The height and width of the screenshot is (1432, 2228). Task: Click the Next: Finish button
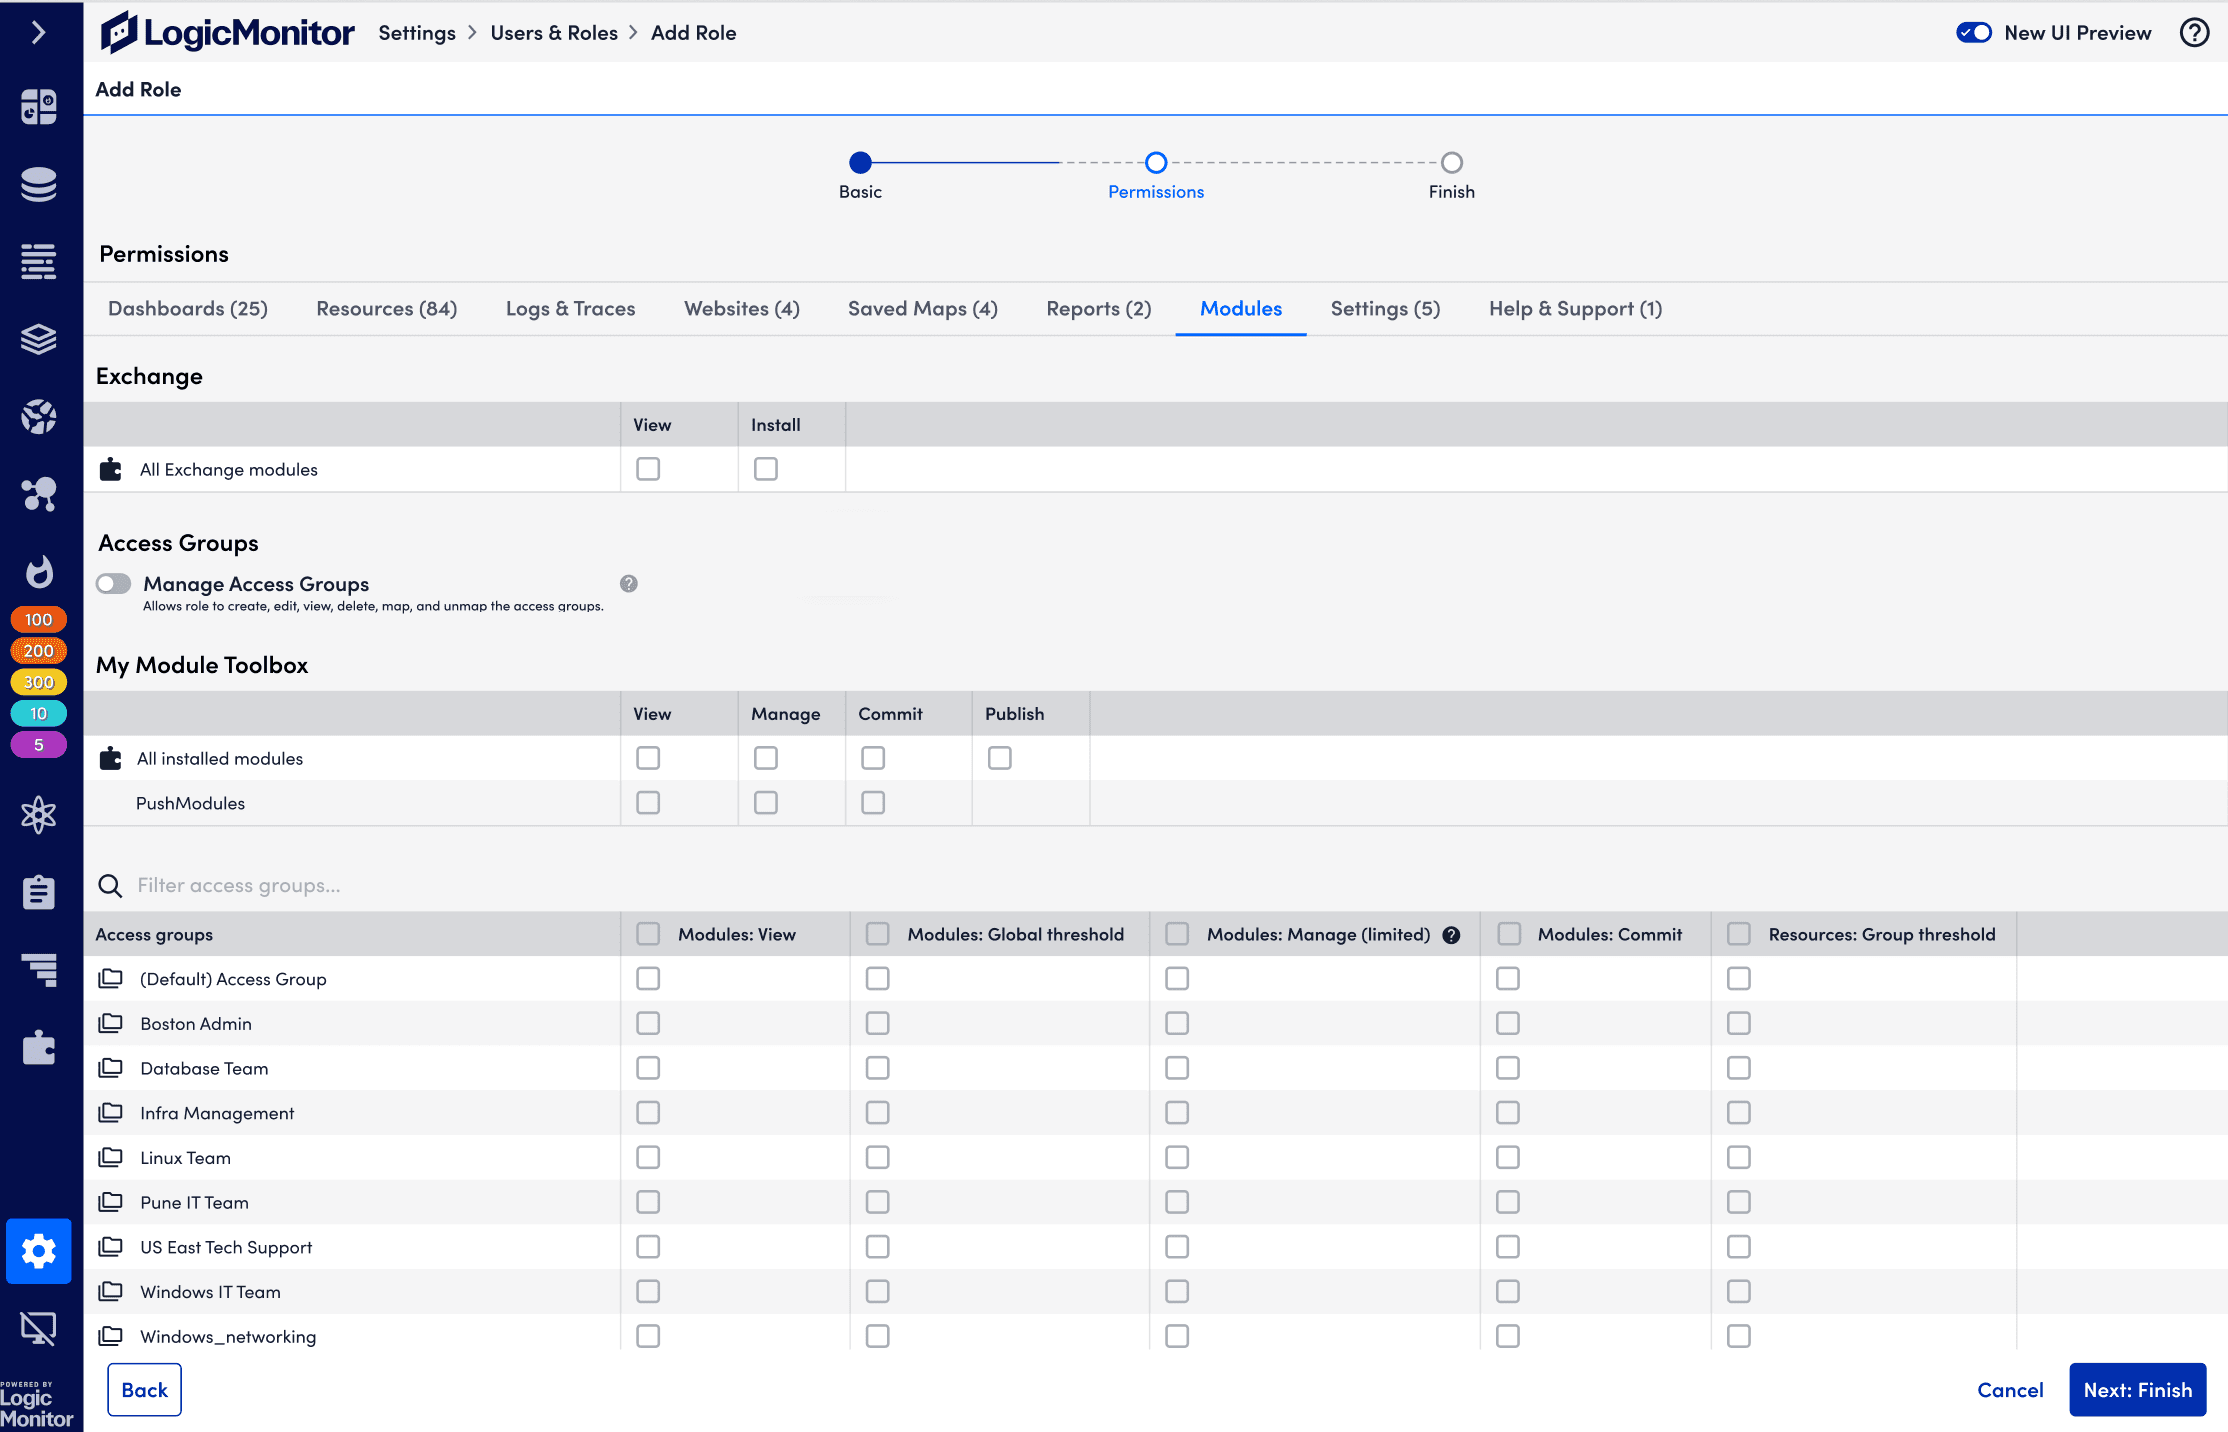[x=2138, y=1389]
